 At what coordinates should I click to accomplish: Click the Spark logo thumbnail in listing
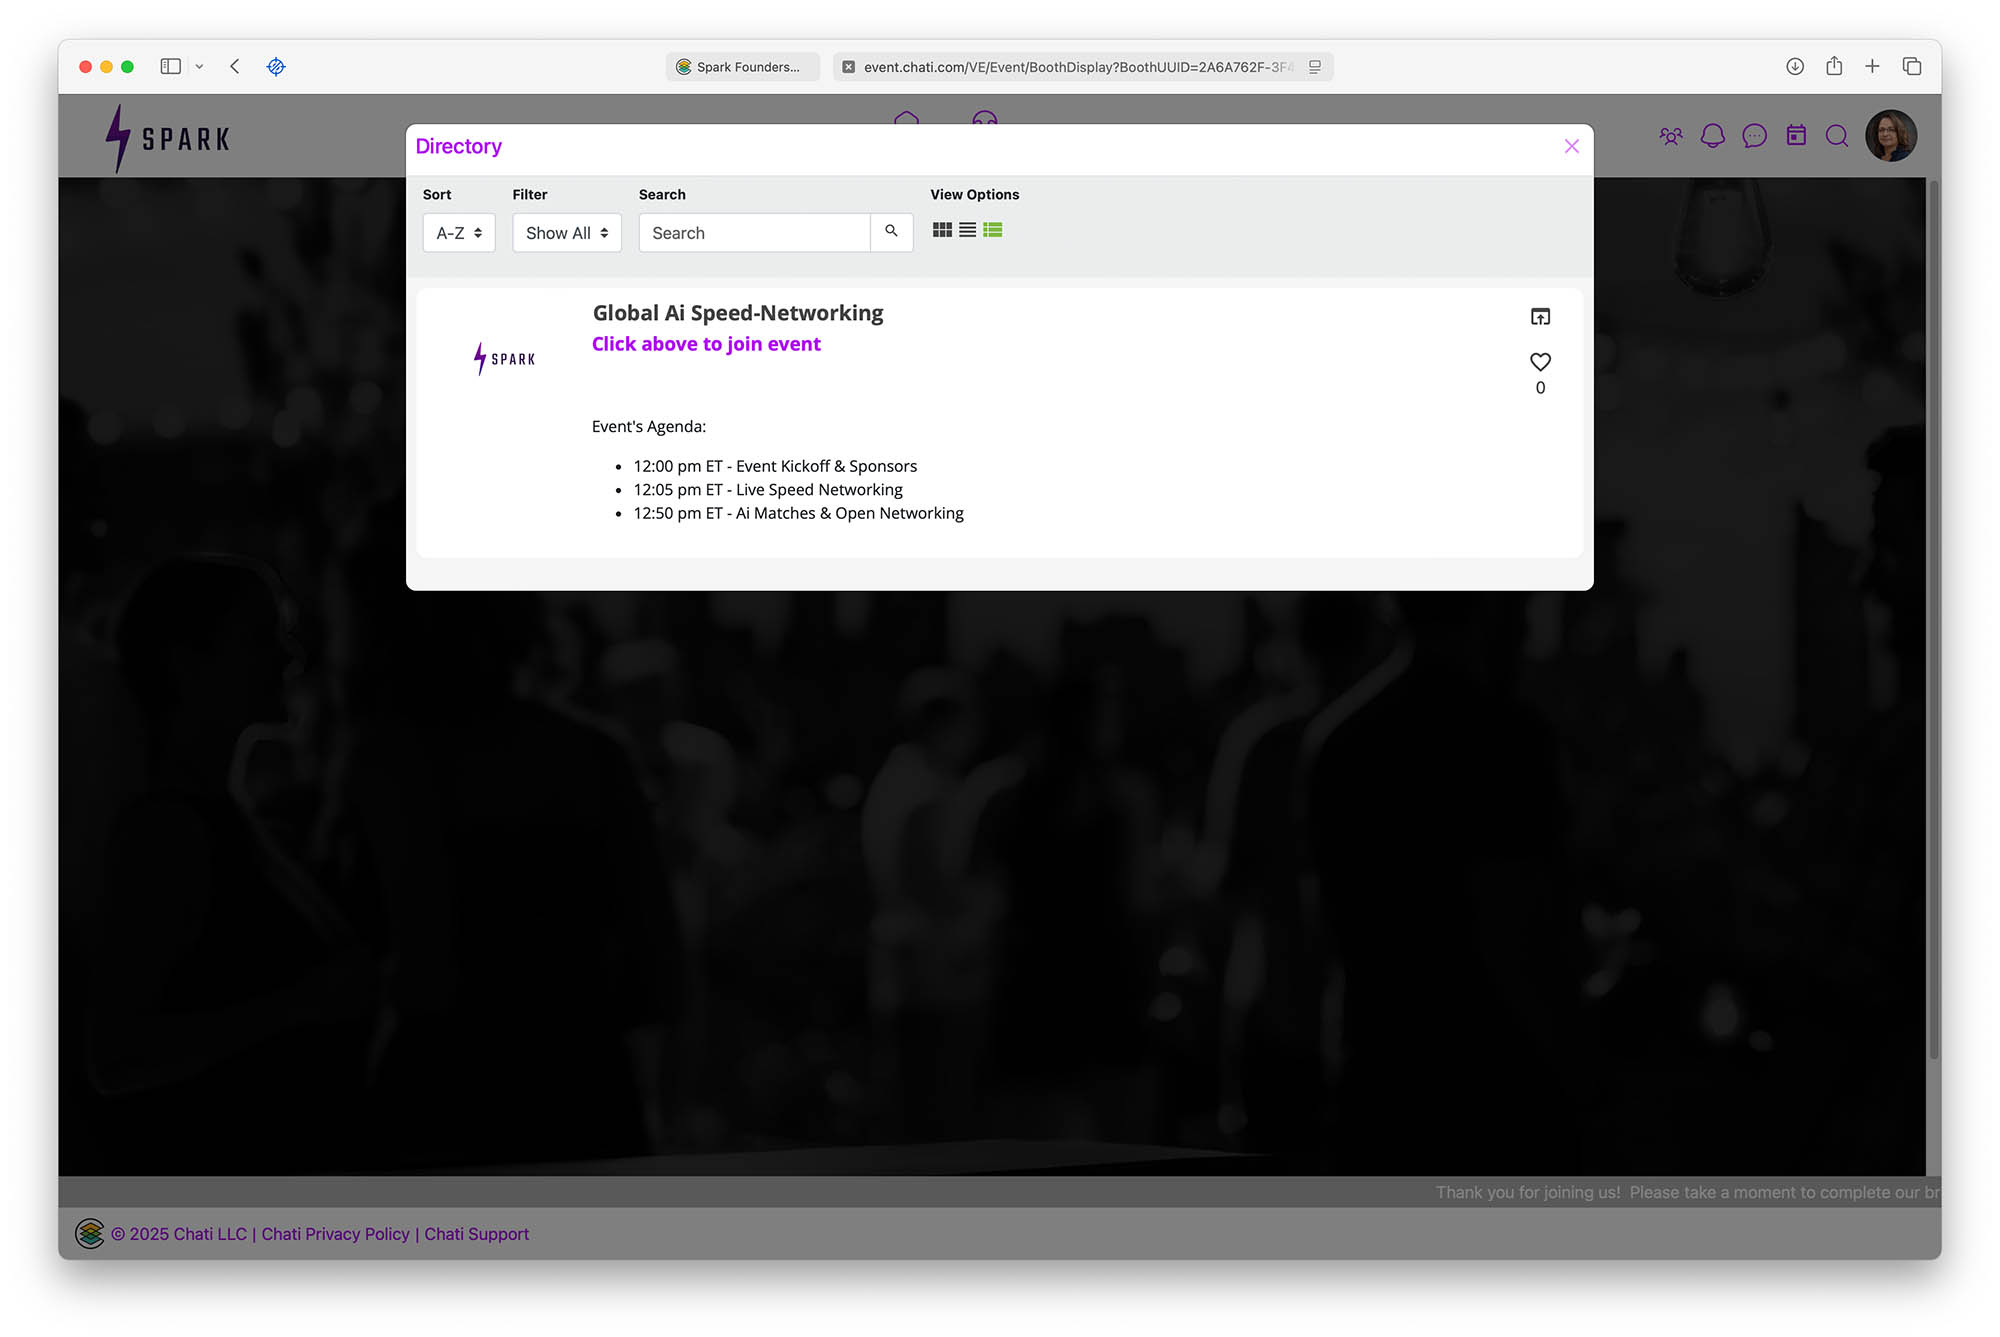(x=504, y=358)
